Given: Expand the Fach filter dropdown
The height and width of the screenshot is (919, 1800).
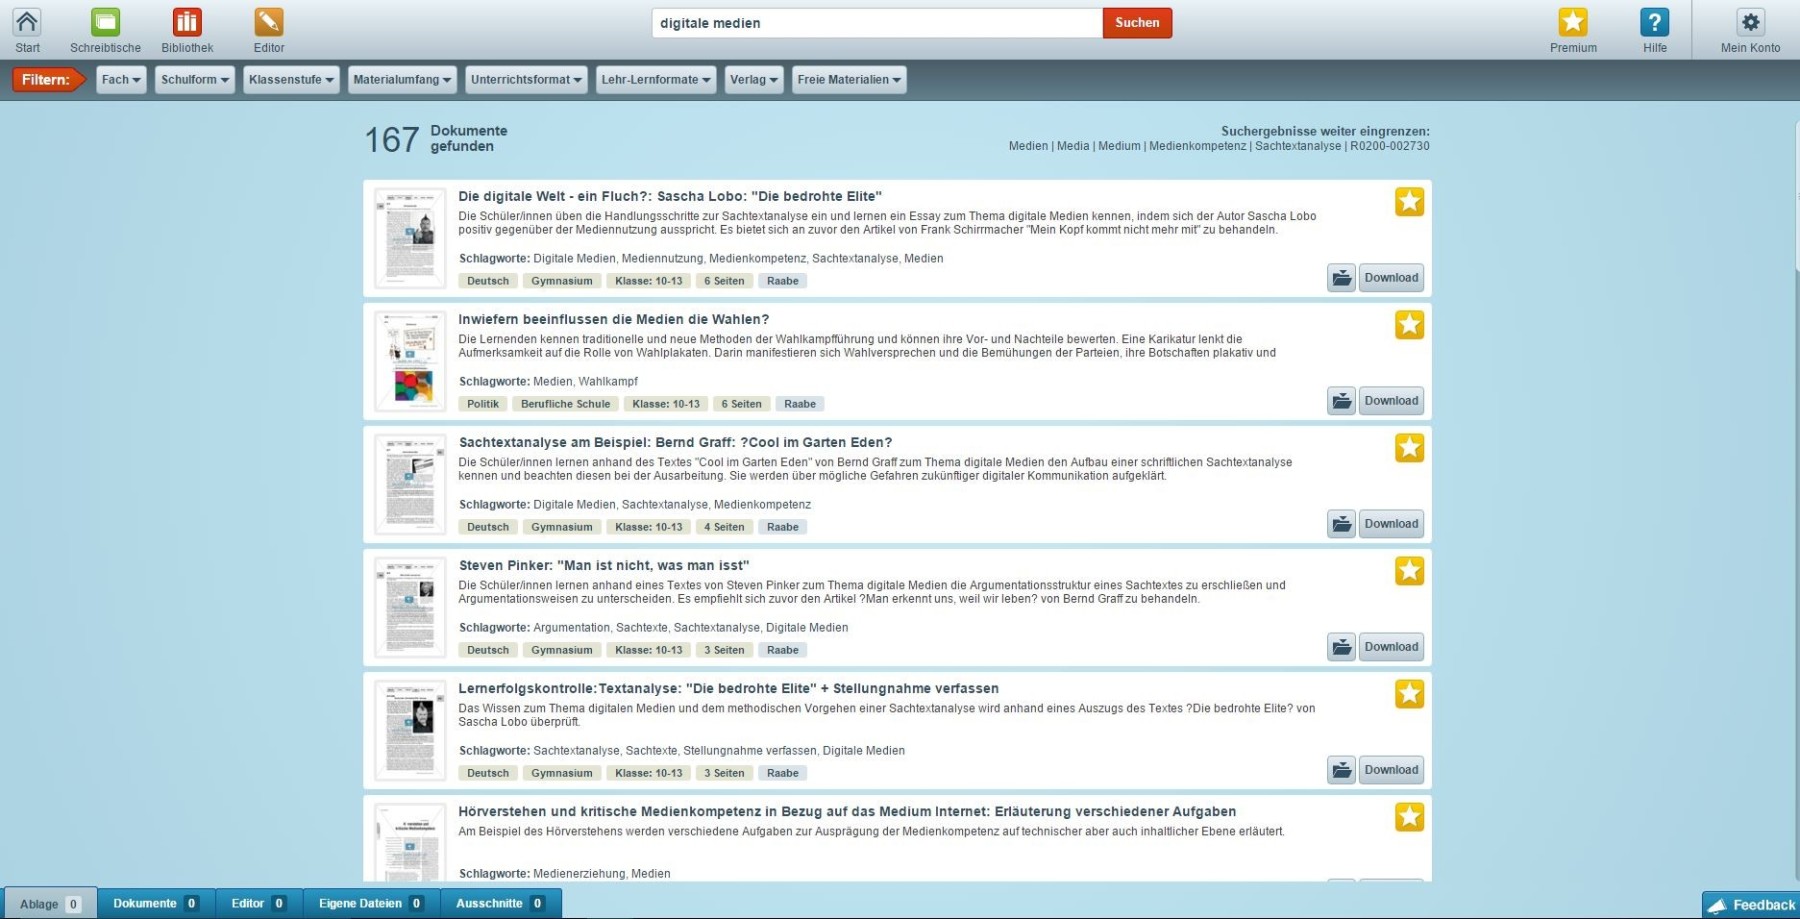Looking at the screenshot, I should point(121,80).
